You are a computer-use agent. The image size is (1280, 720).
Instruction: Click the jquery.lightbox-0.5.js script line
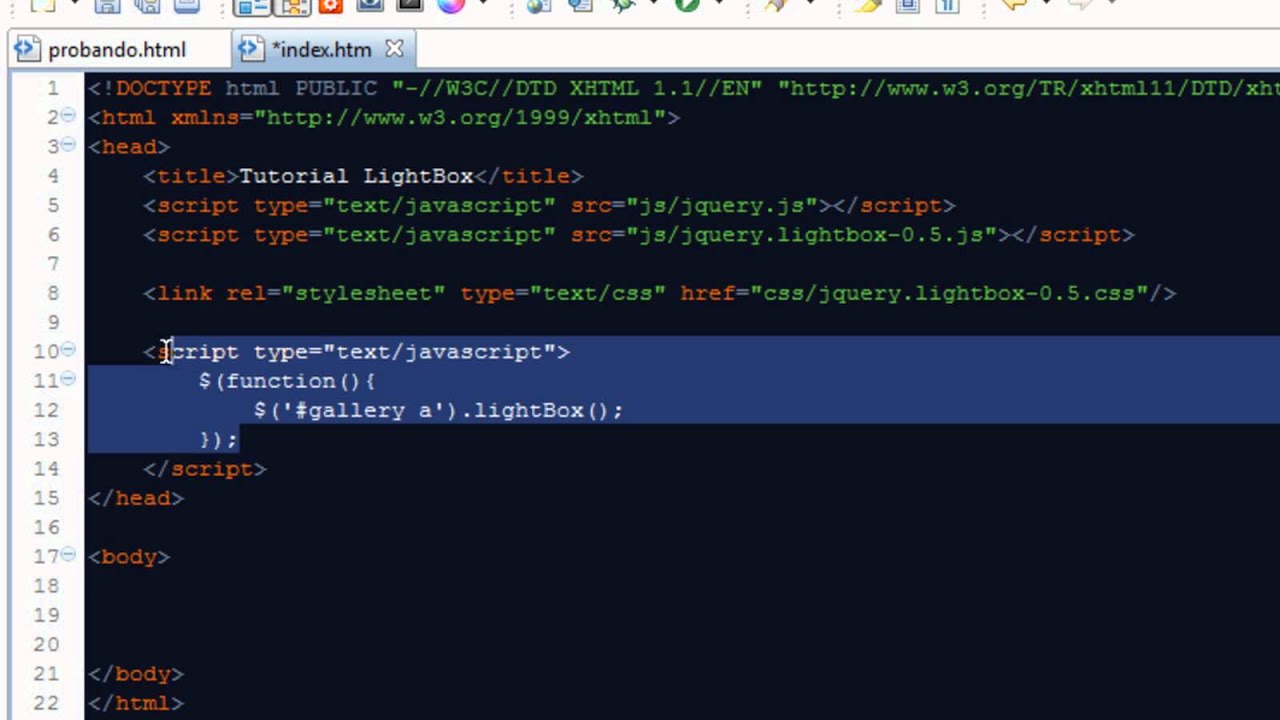[x=639, y=234]
